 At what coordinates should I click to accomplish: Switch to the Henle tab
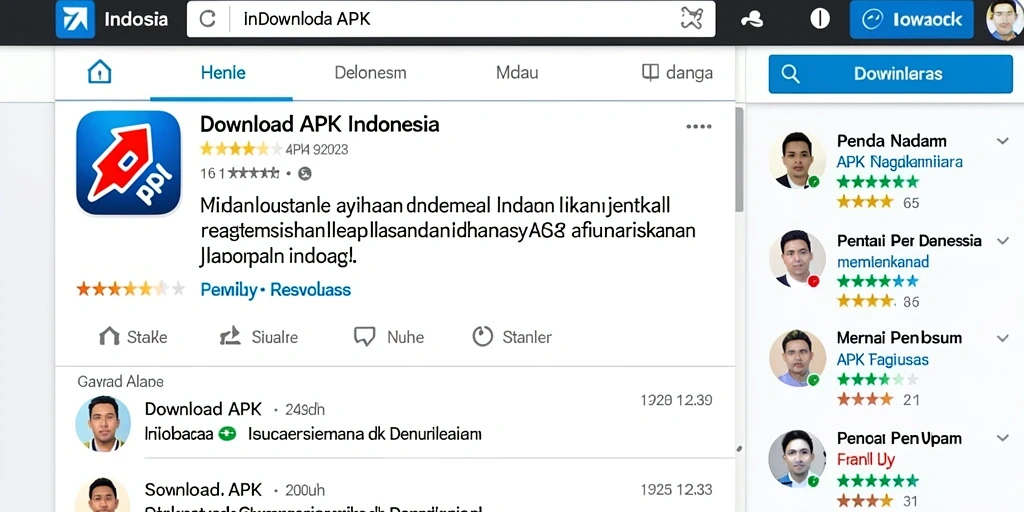[x=223, y=72]
